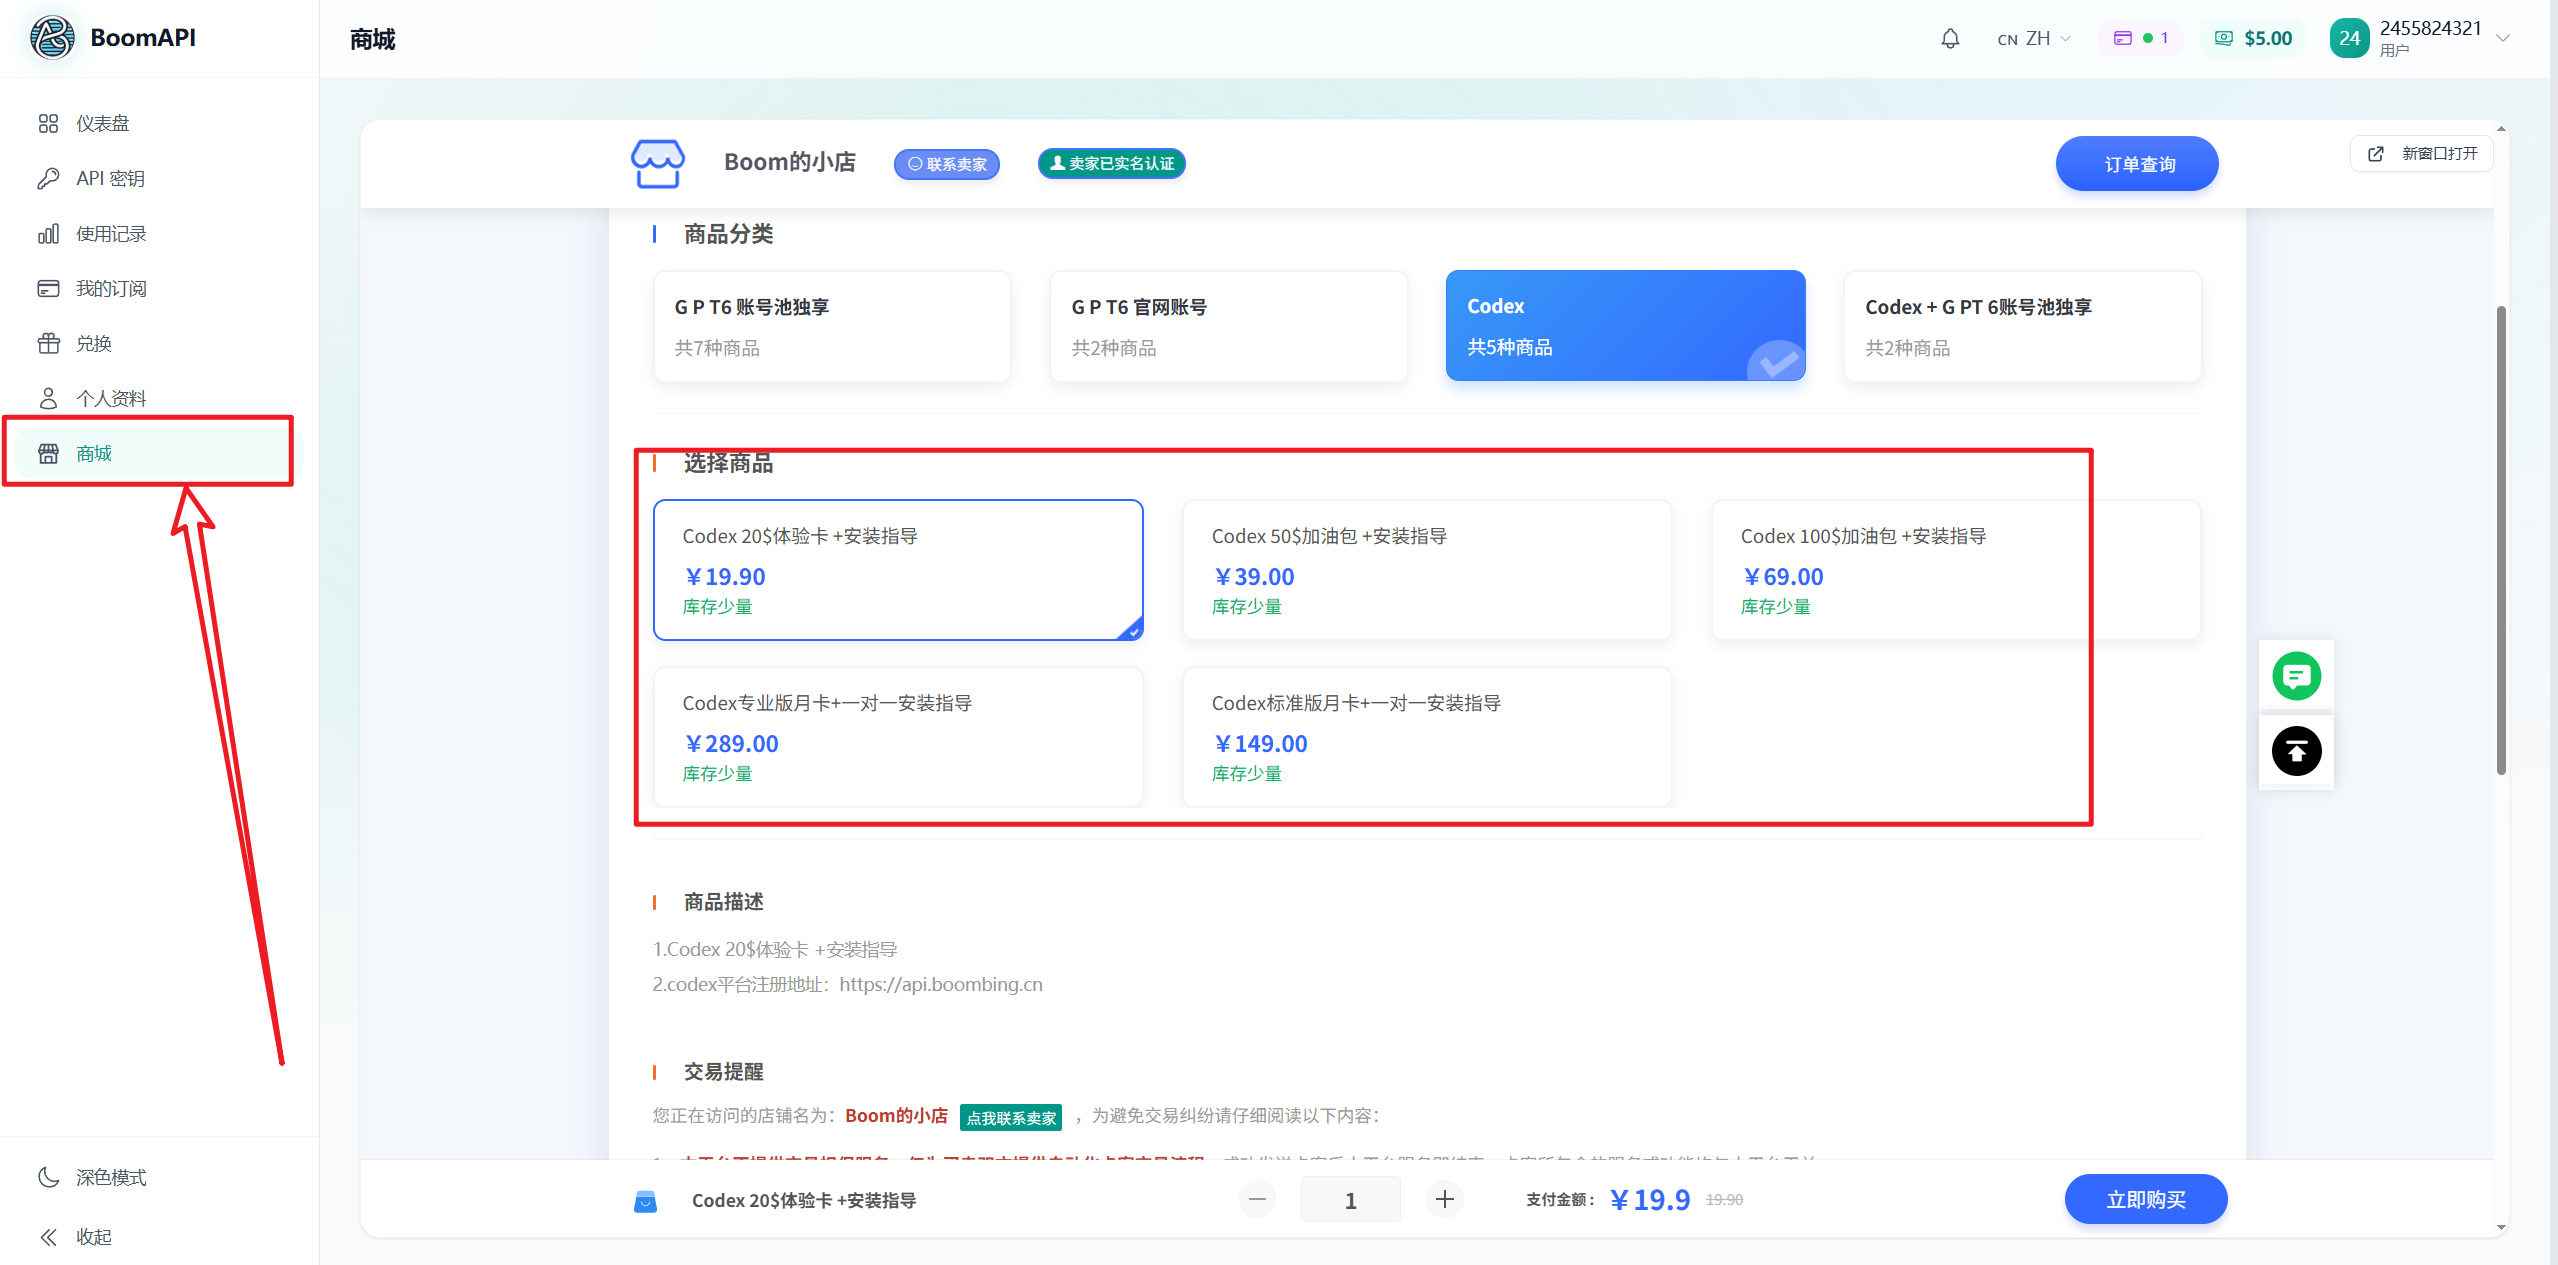Click the blue shopping bag icon
This screenshot has height=1265, width=2558.
(x=645, y=1201)
